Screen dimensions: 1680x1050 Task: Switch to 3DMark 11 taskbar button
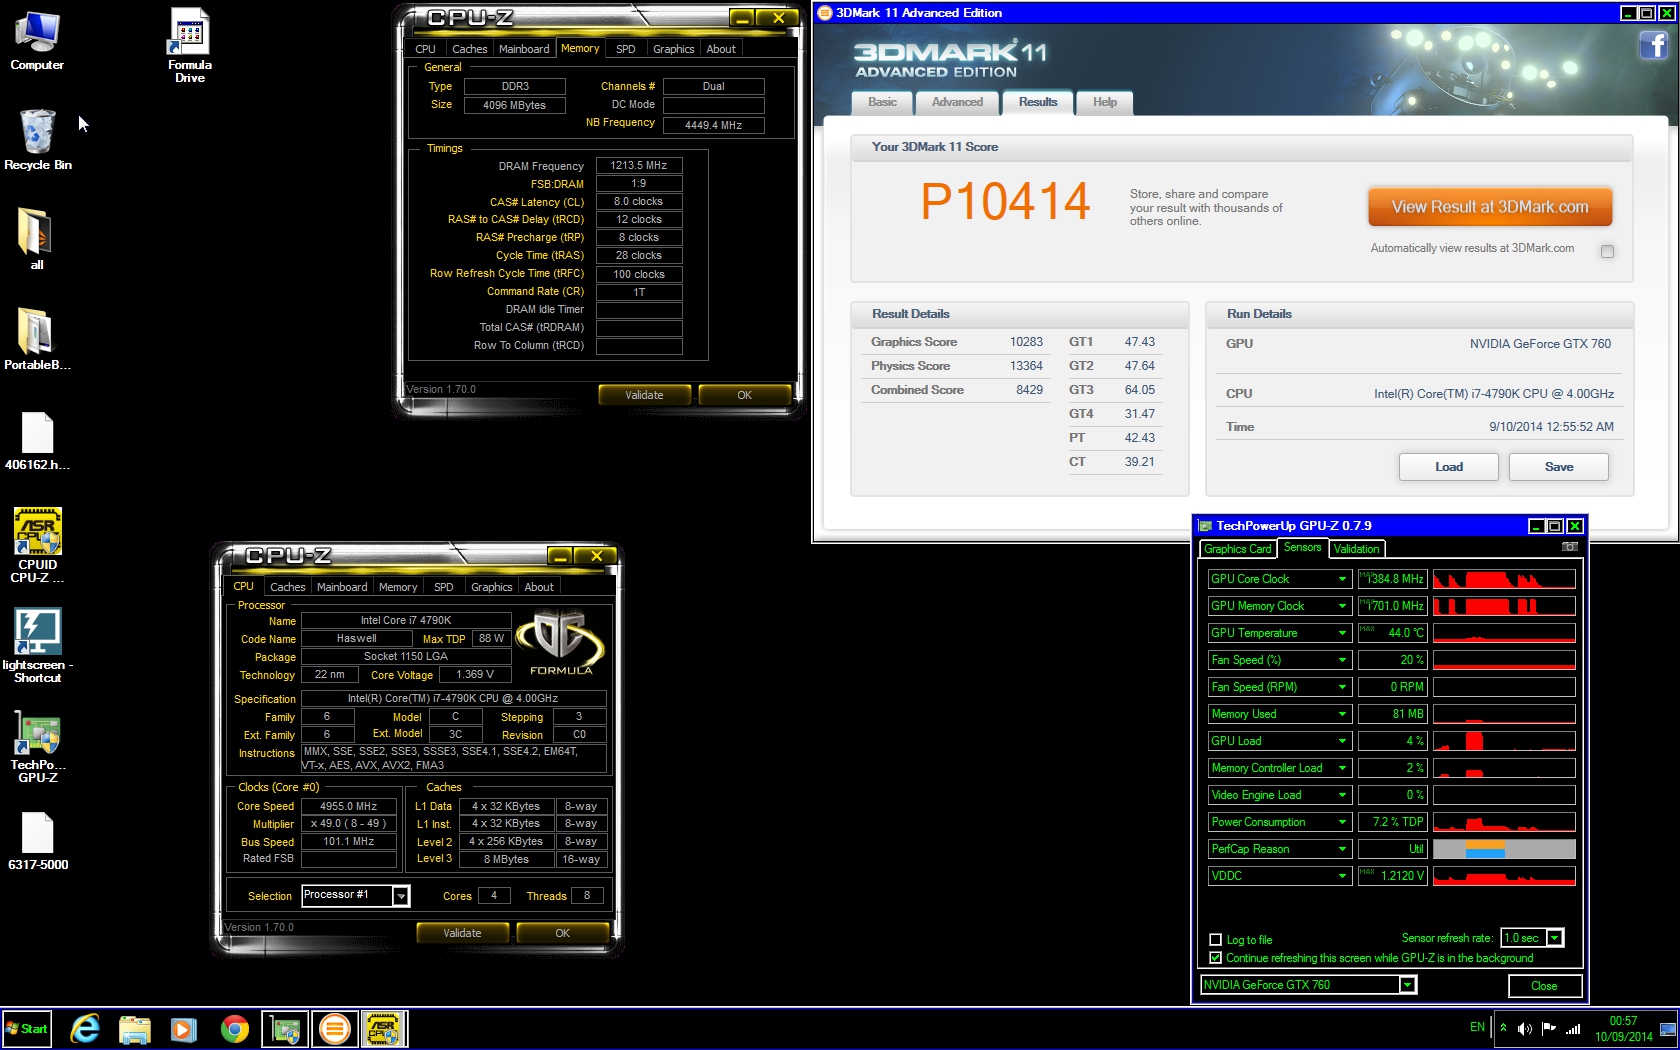point(335,1028)
